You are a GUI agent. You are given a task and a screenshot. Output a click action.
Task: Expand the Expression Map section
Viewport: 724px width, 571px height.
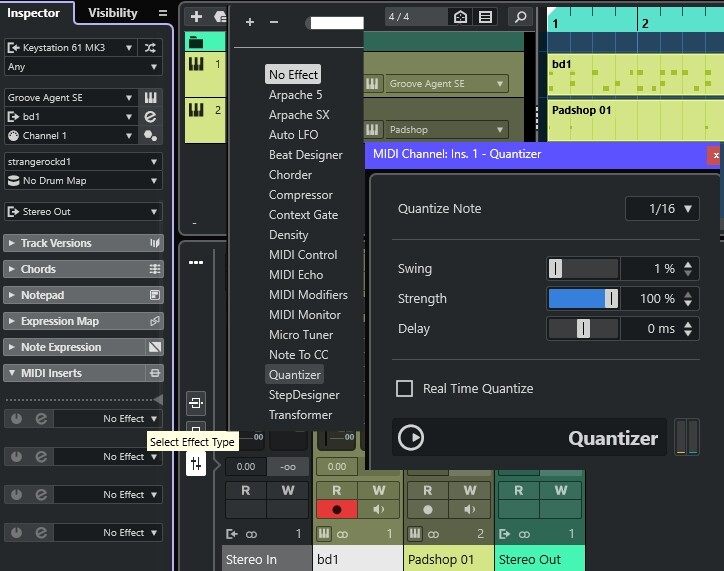pos(83,321)
